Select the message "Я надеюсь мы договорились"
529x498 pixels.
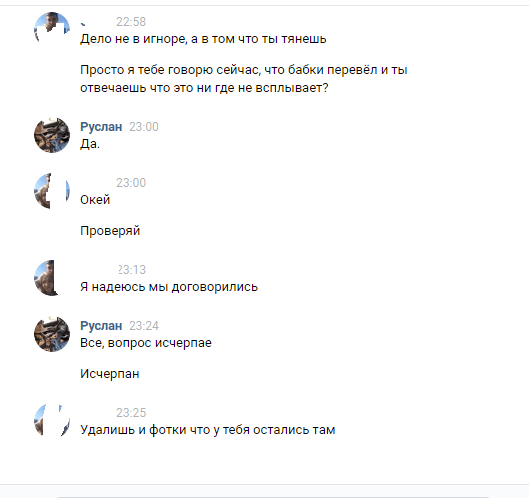(169, 287)
